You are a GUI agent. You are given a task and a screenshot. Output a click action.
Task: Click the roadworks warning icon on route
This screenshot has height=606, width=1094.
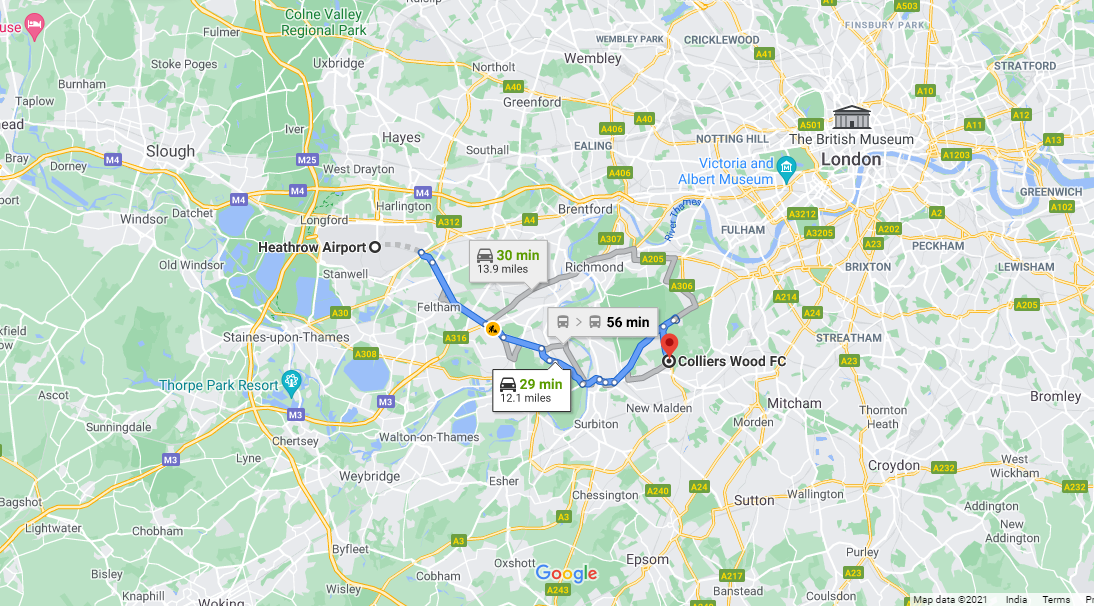[x=493, y=329]
